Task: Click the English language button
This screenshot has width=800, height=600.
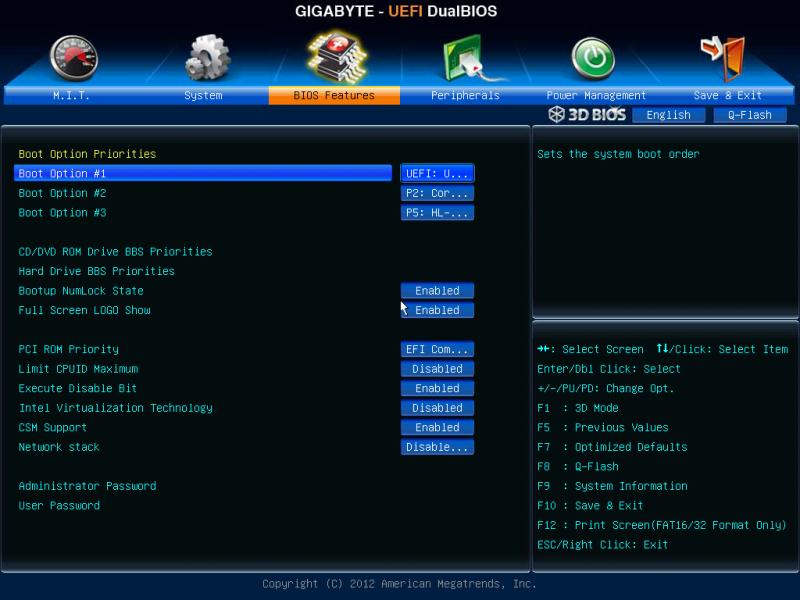Action: point(668,115)
